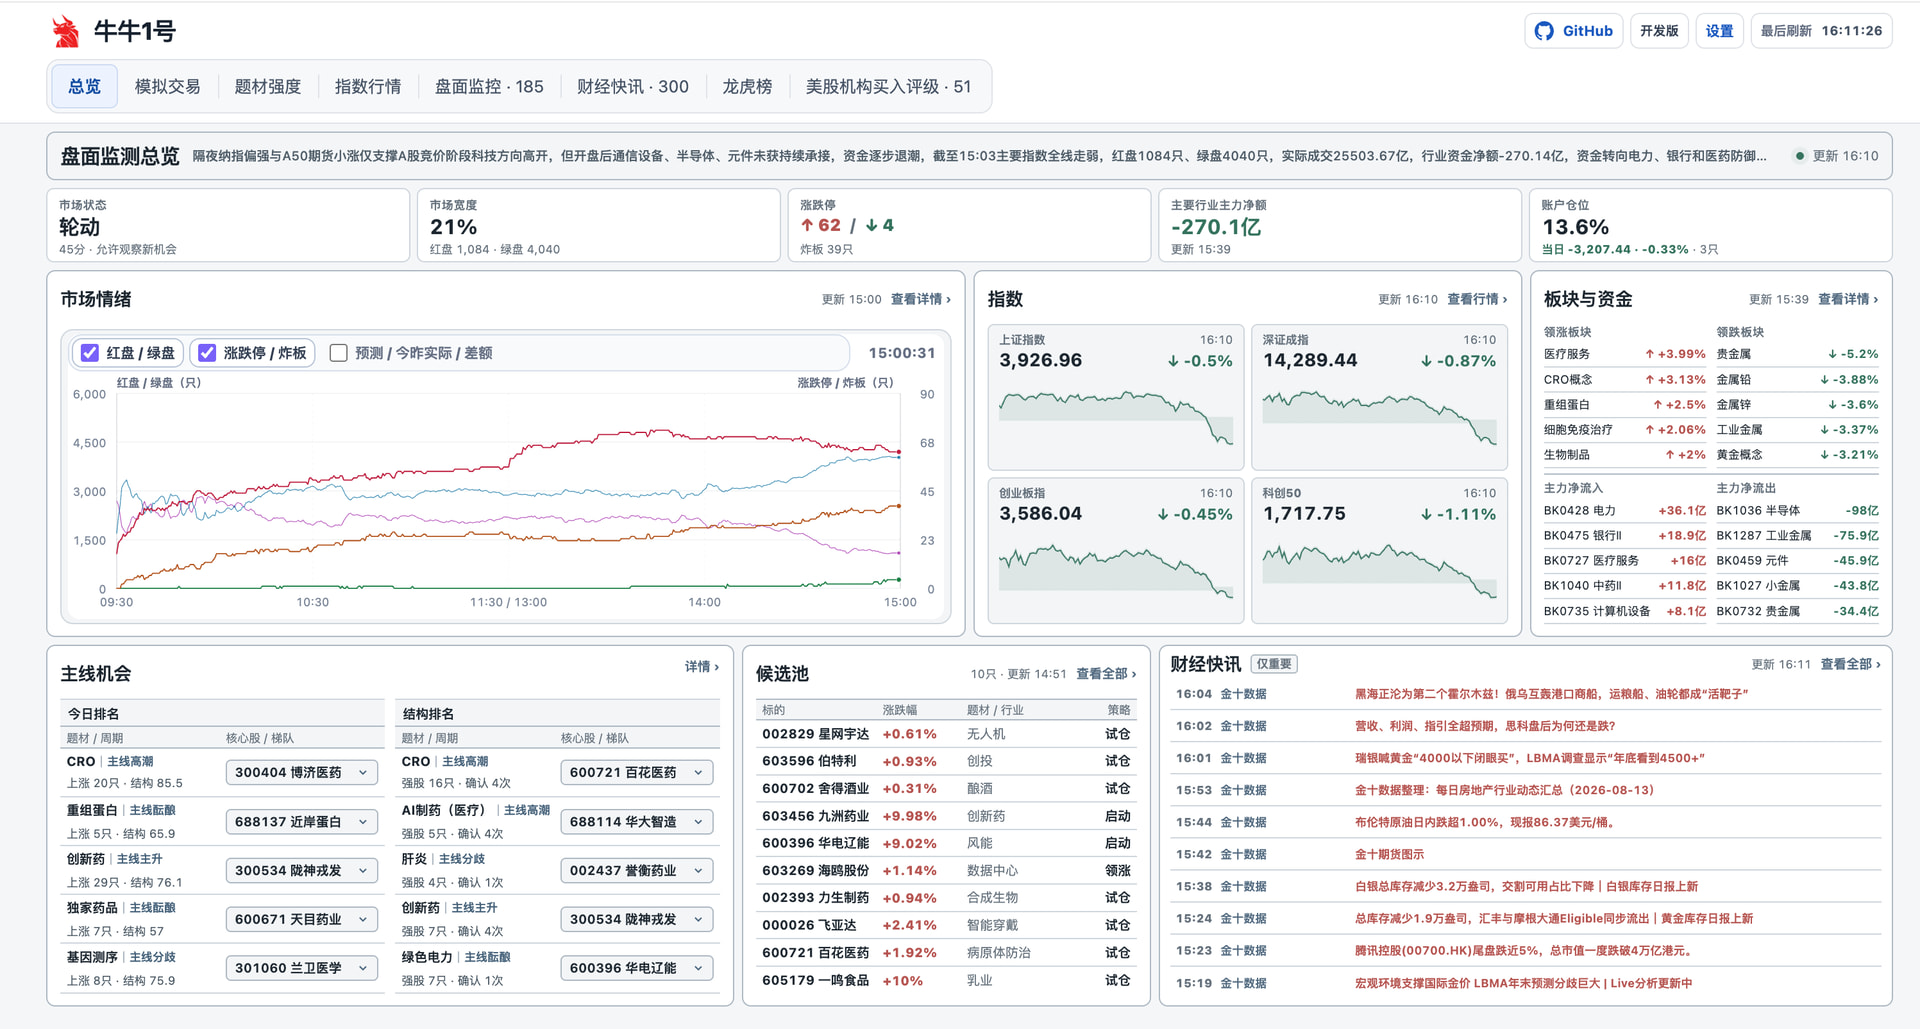Open the 科创50 index chart card
Viewport: 1920px width, 1029px height.
(x=1379, y=550)
